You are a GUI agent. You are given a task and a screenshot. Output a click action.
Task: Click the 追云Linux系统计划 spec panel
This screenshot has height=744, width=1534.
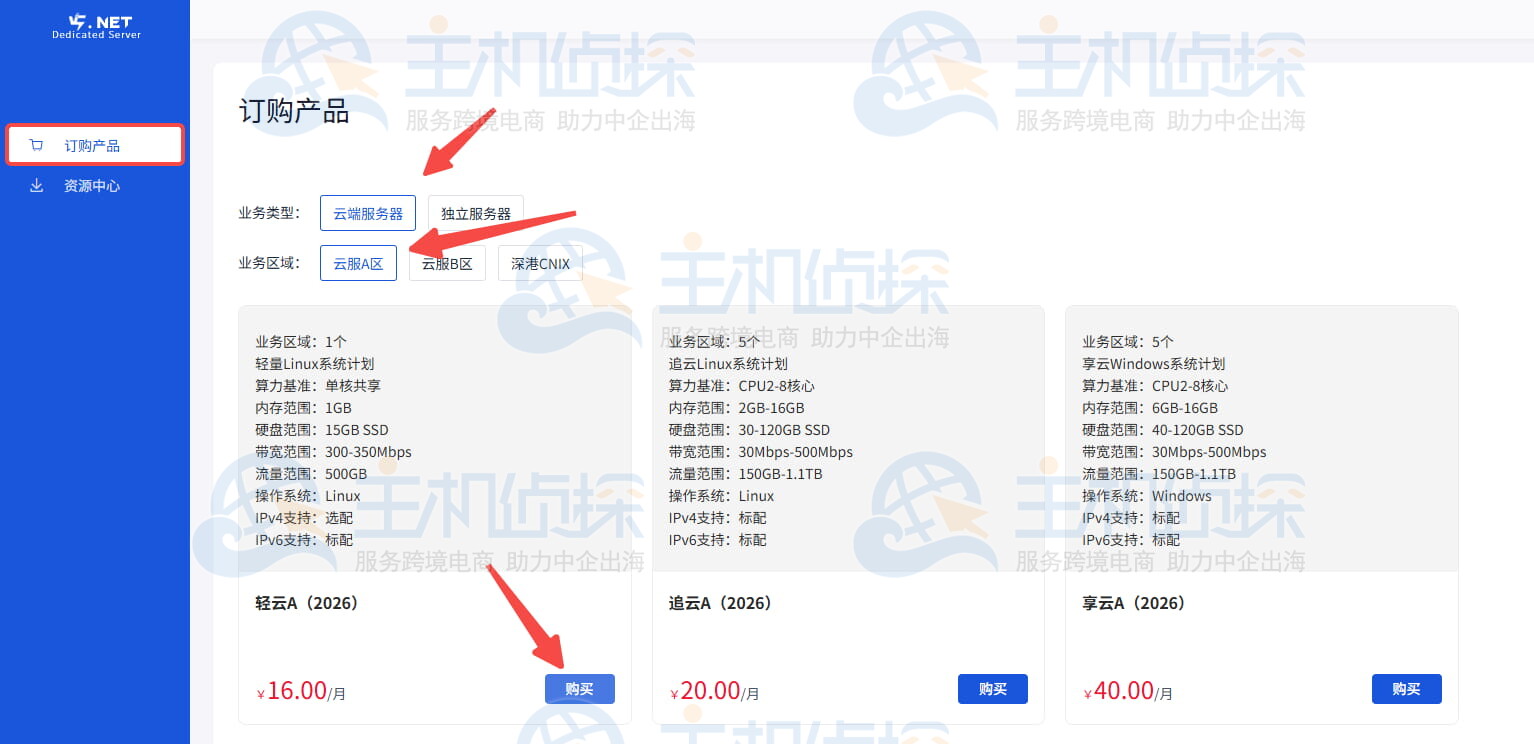tap(847, 440)
